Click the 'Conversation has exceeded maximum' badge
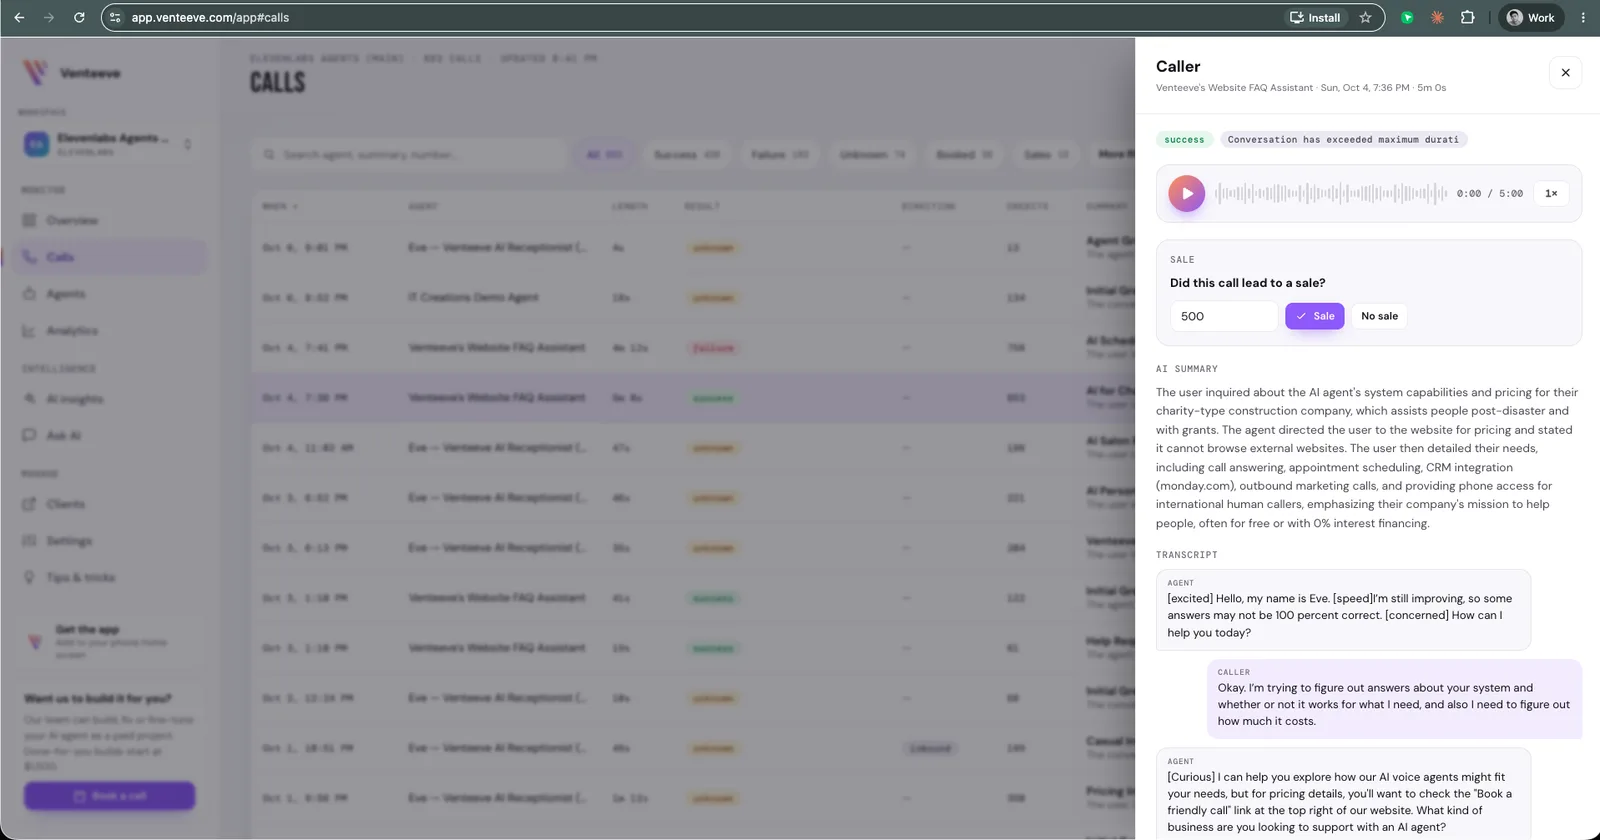The image size is (1600, 840). 1343,140
